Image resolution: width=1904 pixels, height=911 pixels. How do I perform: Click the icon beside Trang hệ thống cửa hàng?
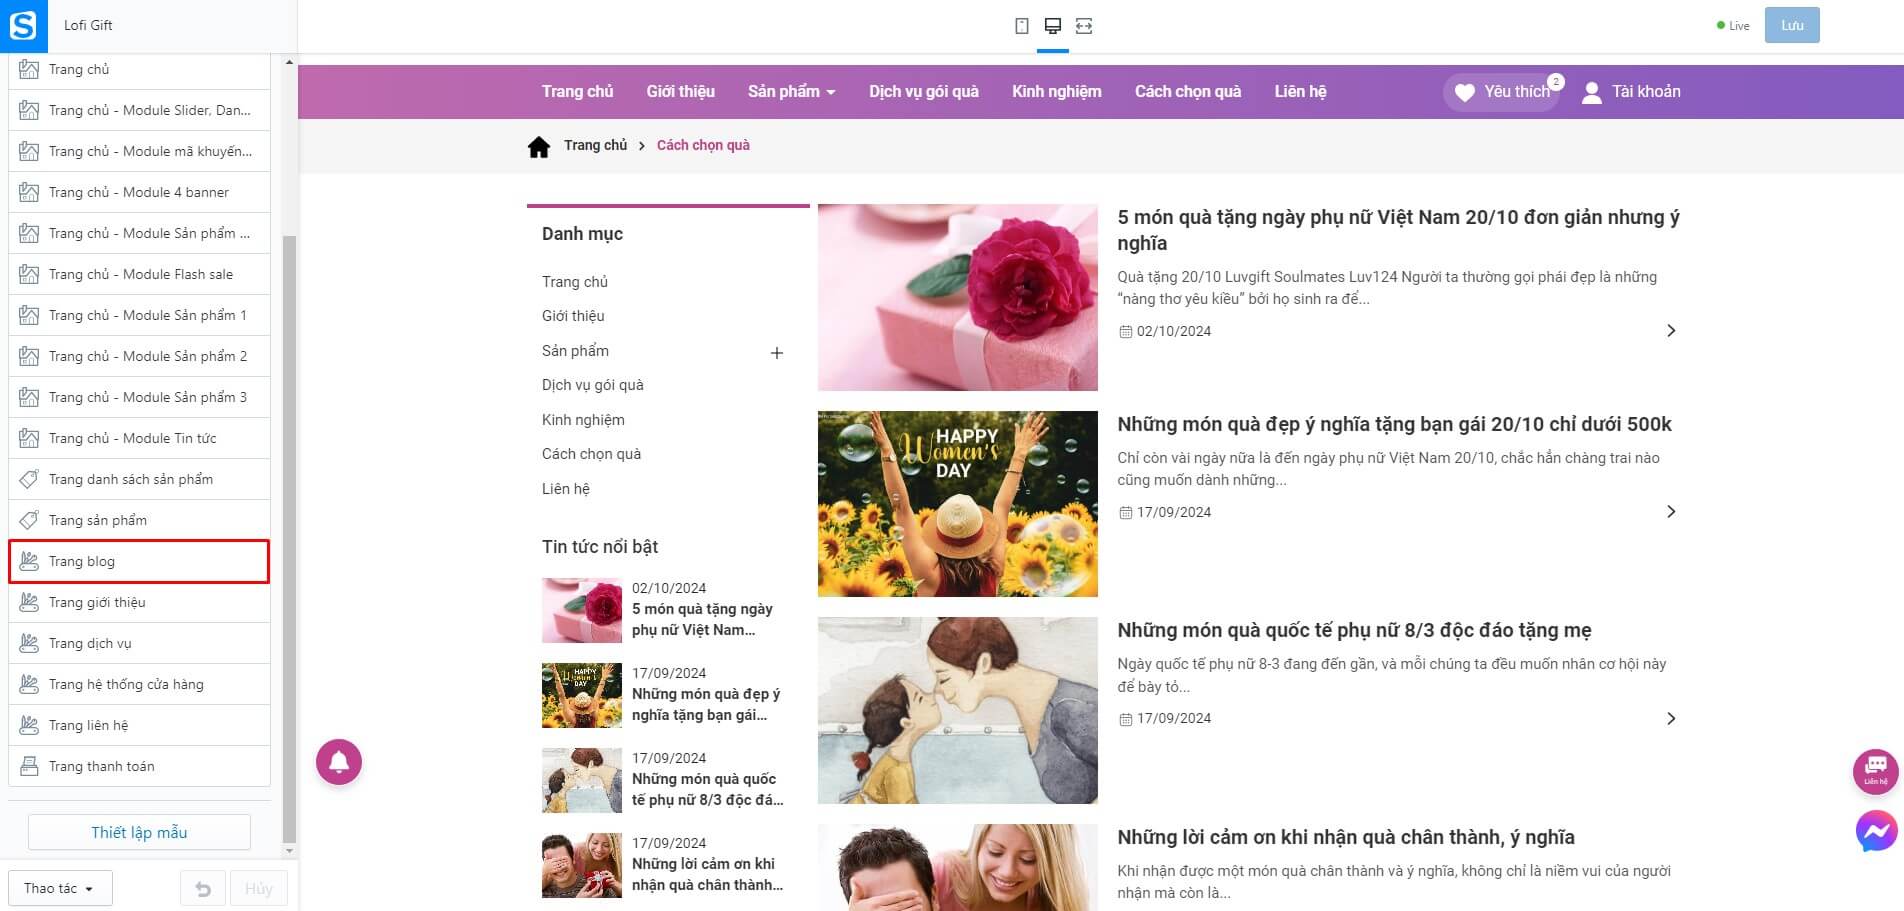29,684
